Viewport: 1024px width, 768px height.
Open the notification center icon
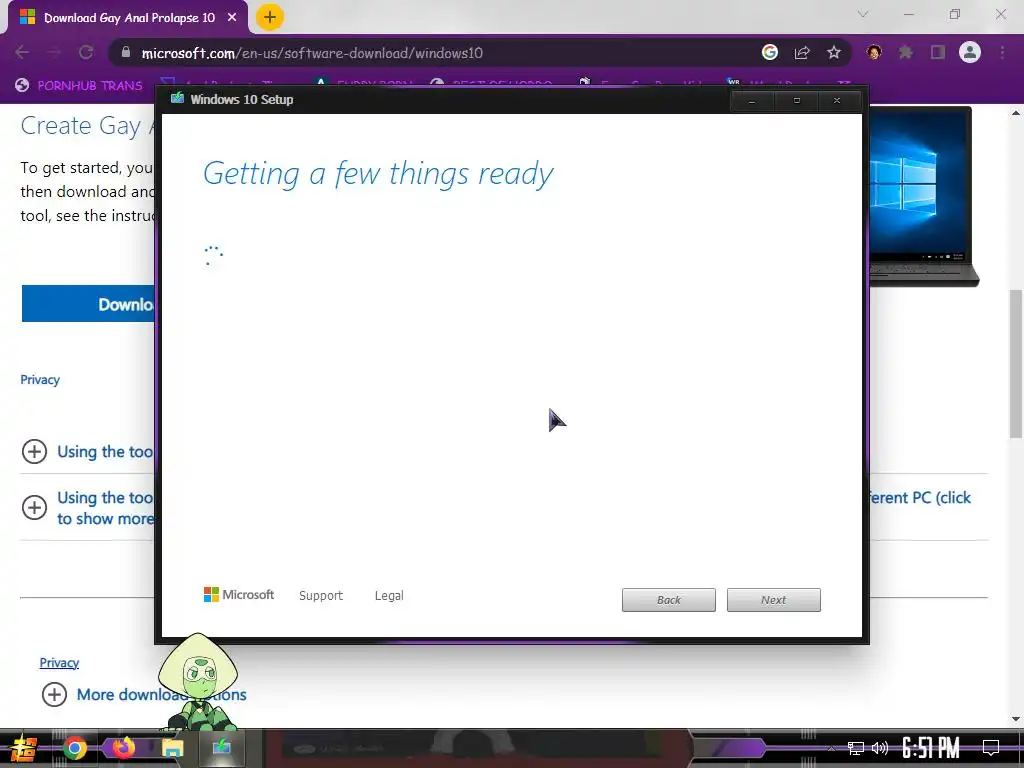coord(991,748)
